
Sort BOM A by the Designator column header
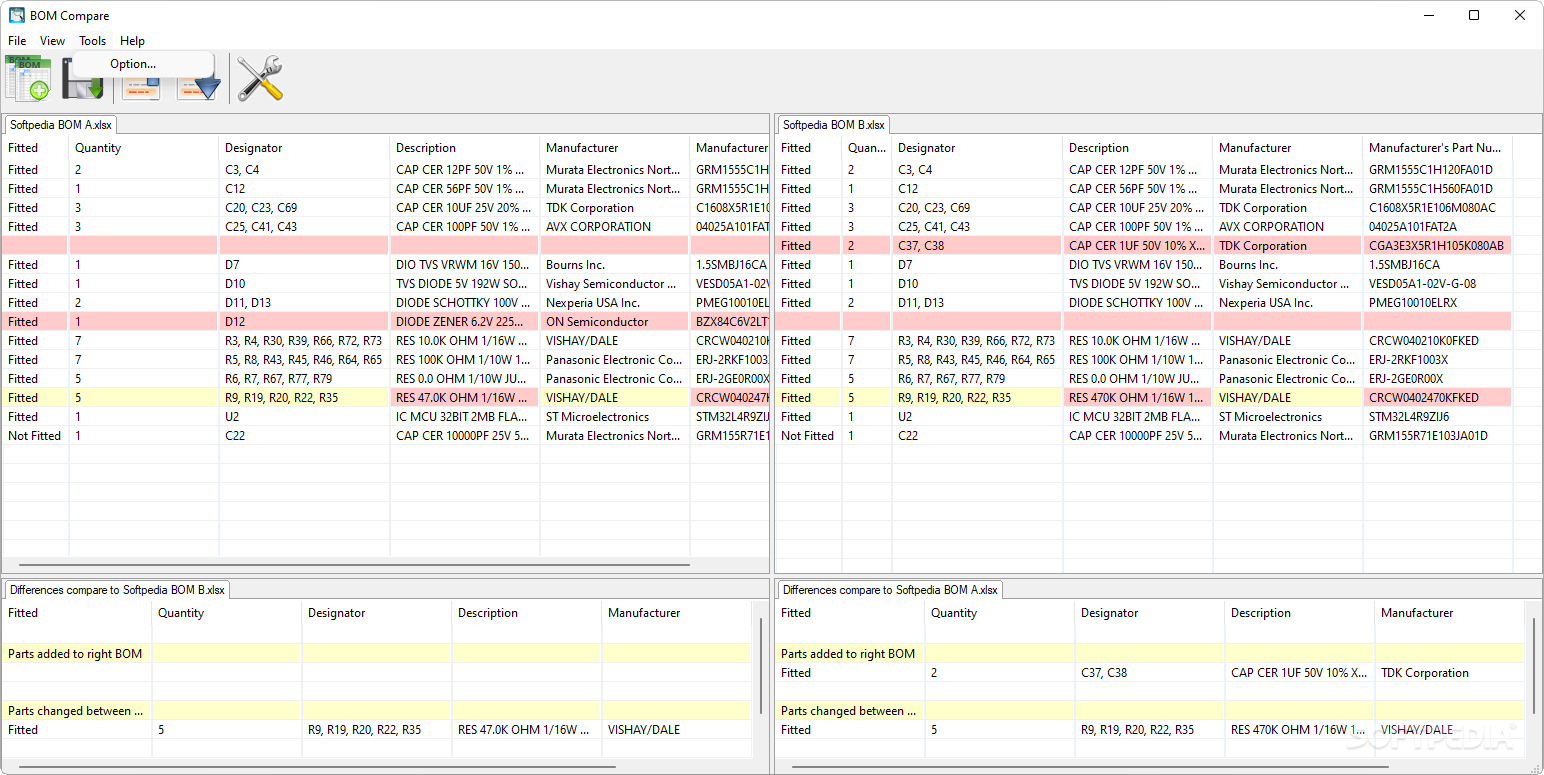tap(304, 148)
